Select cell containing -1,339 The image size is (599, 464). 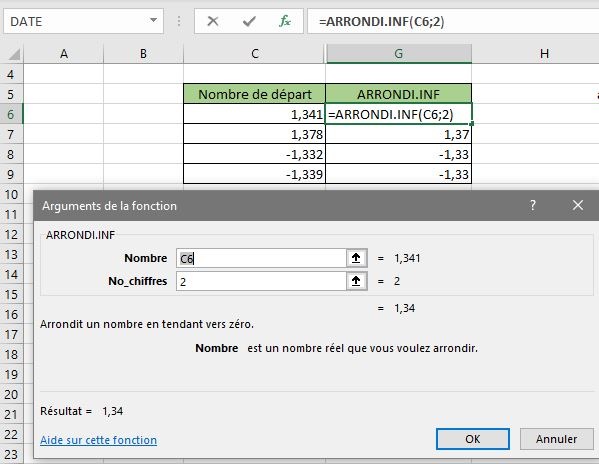point(254,174)
